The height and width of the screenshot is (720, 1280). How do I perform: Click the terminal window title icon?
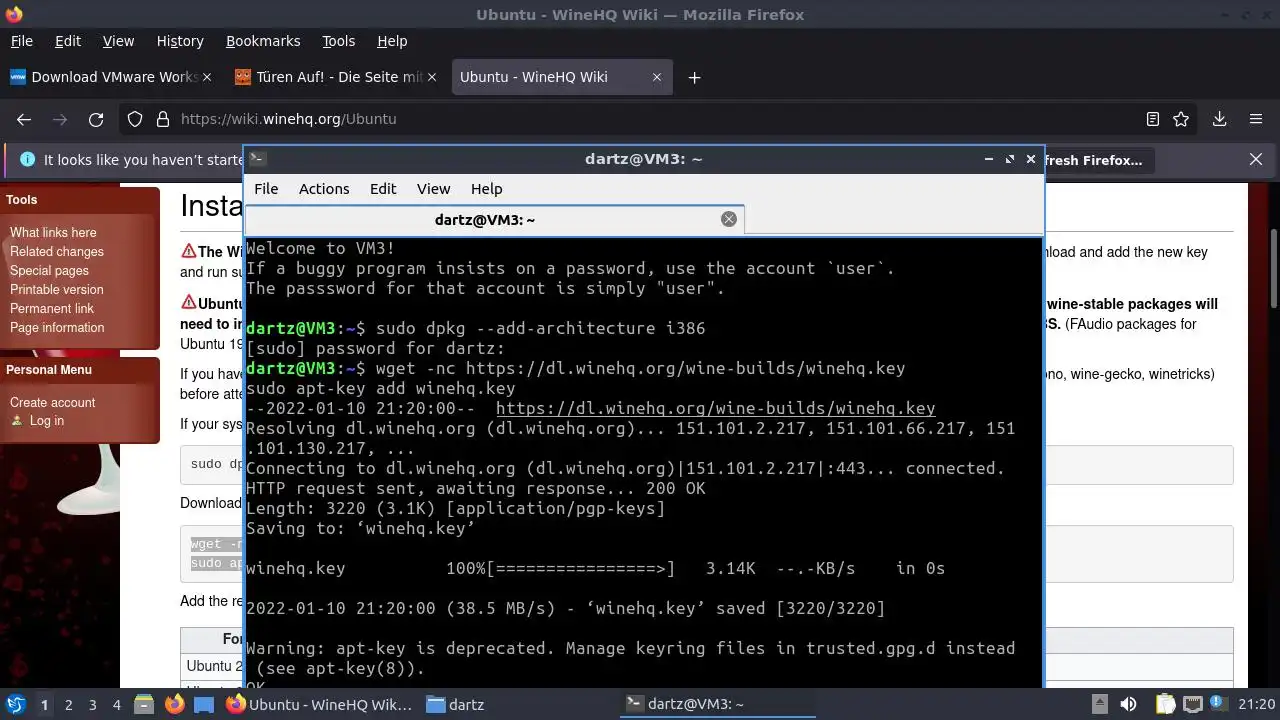click(x=257, y=158)
